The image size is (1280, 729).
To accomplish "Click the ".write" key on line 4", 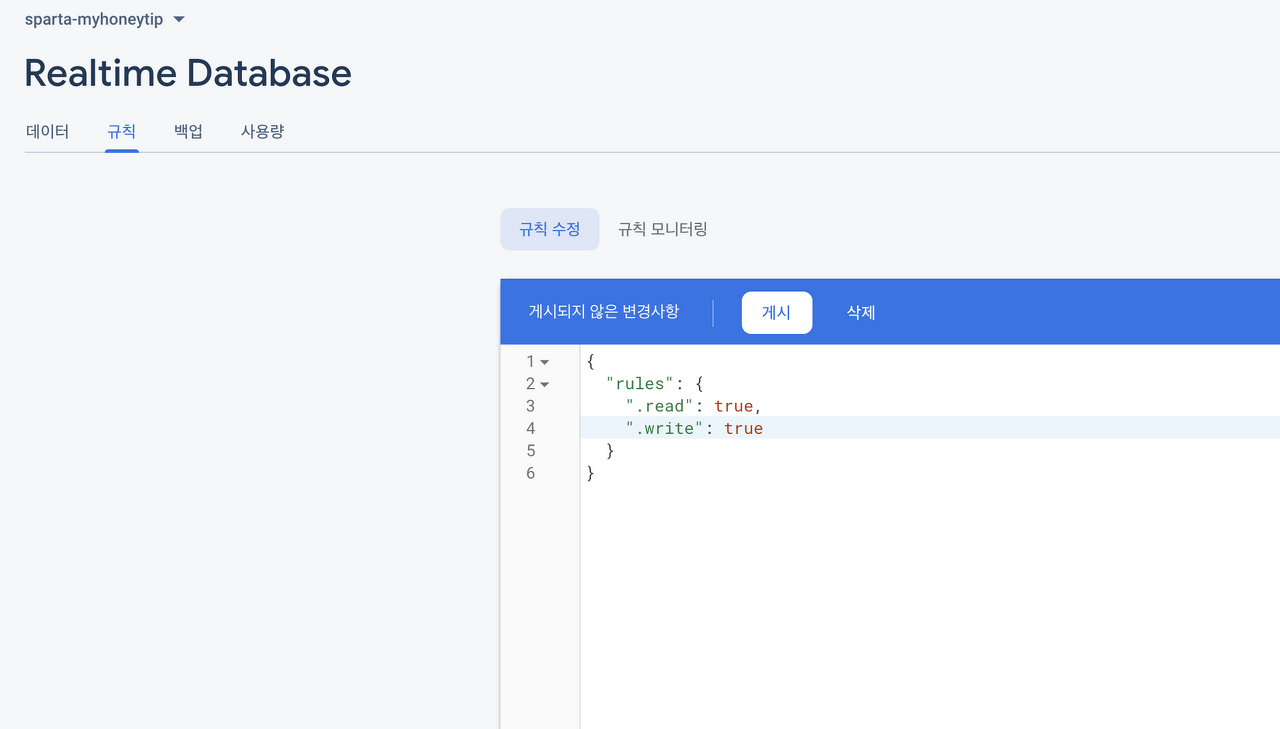I will point(665,428).
